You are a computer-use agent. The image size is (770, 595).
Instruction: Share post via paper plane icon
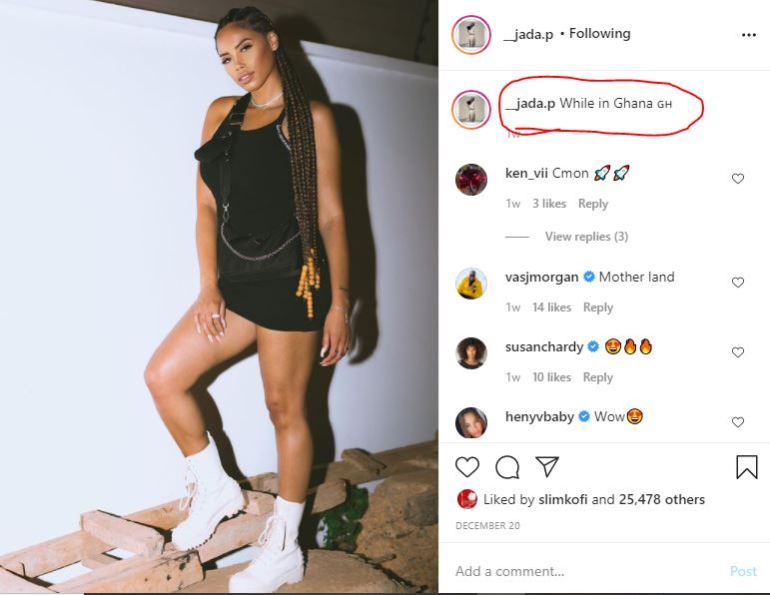(546, 467)
